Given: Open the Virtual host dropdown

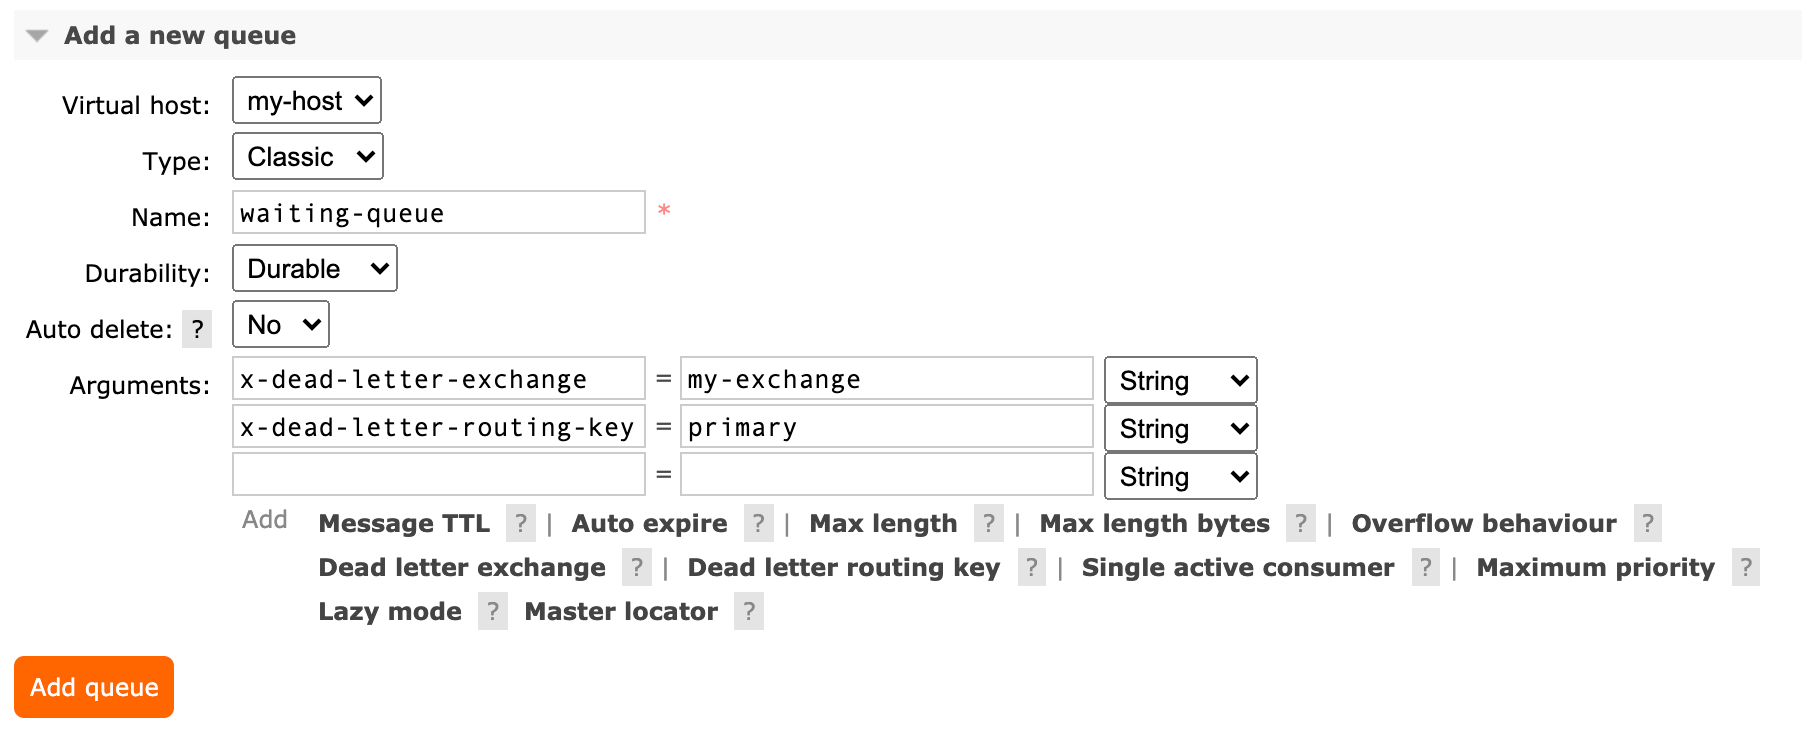Looking at the screenshot, I should [x=307, y=101].
